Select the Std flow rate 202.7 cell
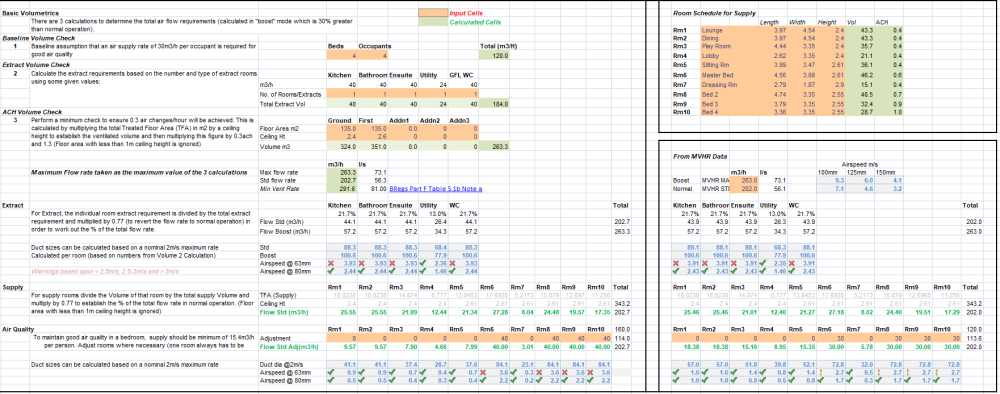Viewport: 1000px width, 394px height. 341,180
